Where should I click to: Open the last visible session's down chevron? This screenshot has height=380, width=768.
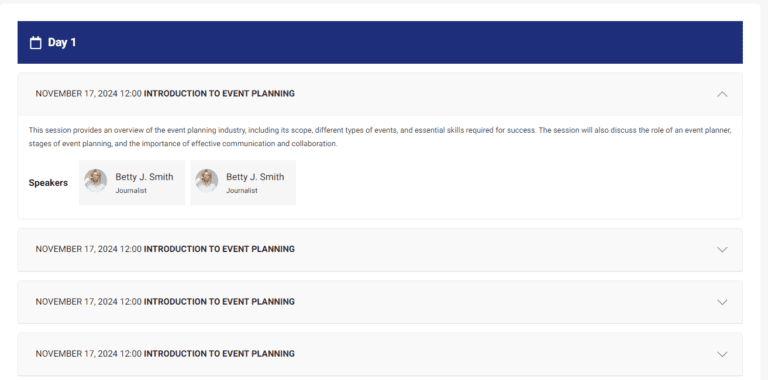coord(722,354)
